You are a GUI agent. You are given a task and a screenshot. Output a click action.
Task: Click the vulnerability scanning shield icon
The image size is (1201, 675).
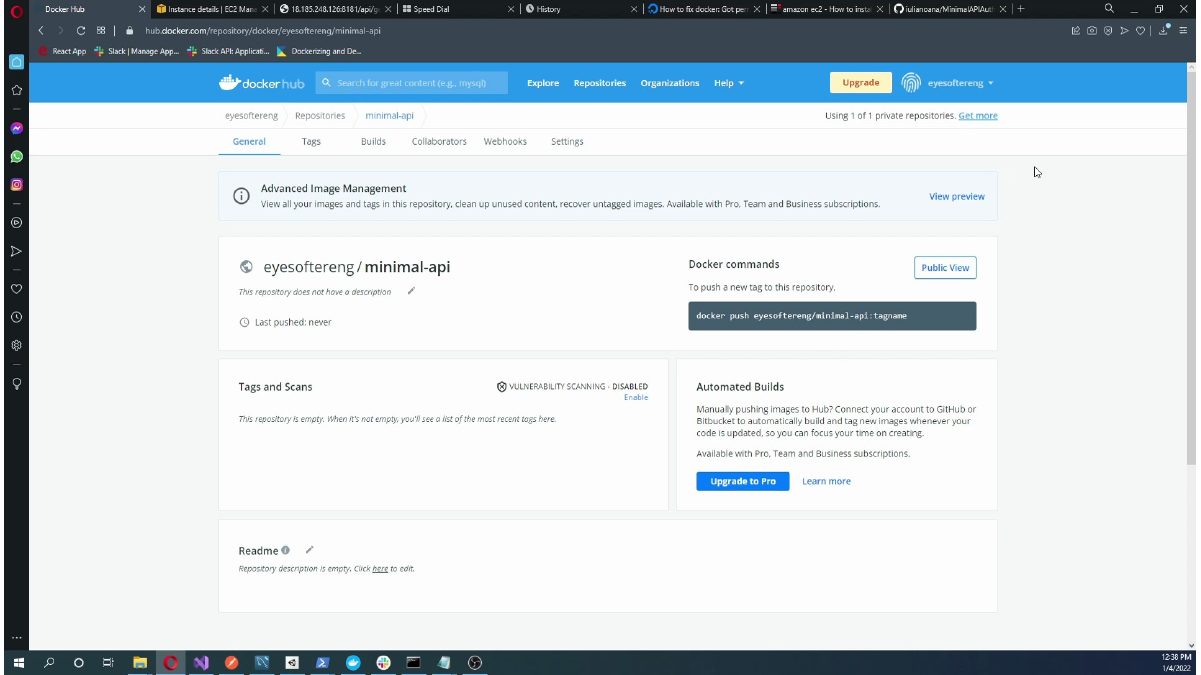click(502, 386)
